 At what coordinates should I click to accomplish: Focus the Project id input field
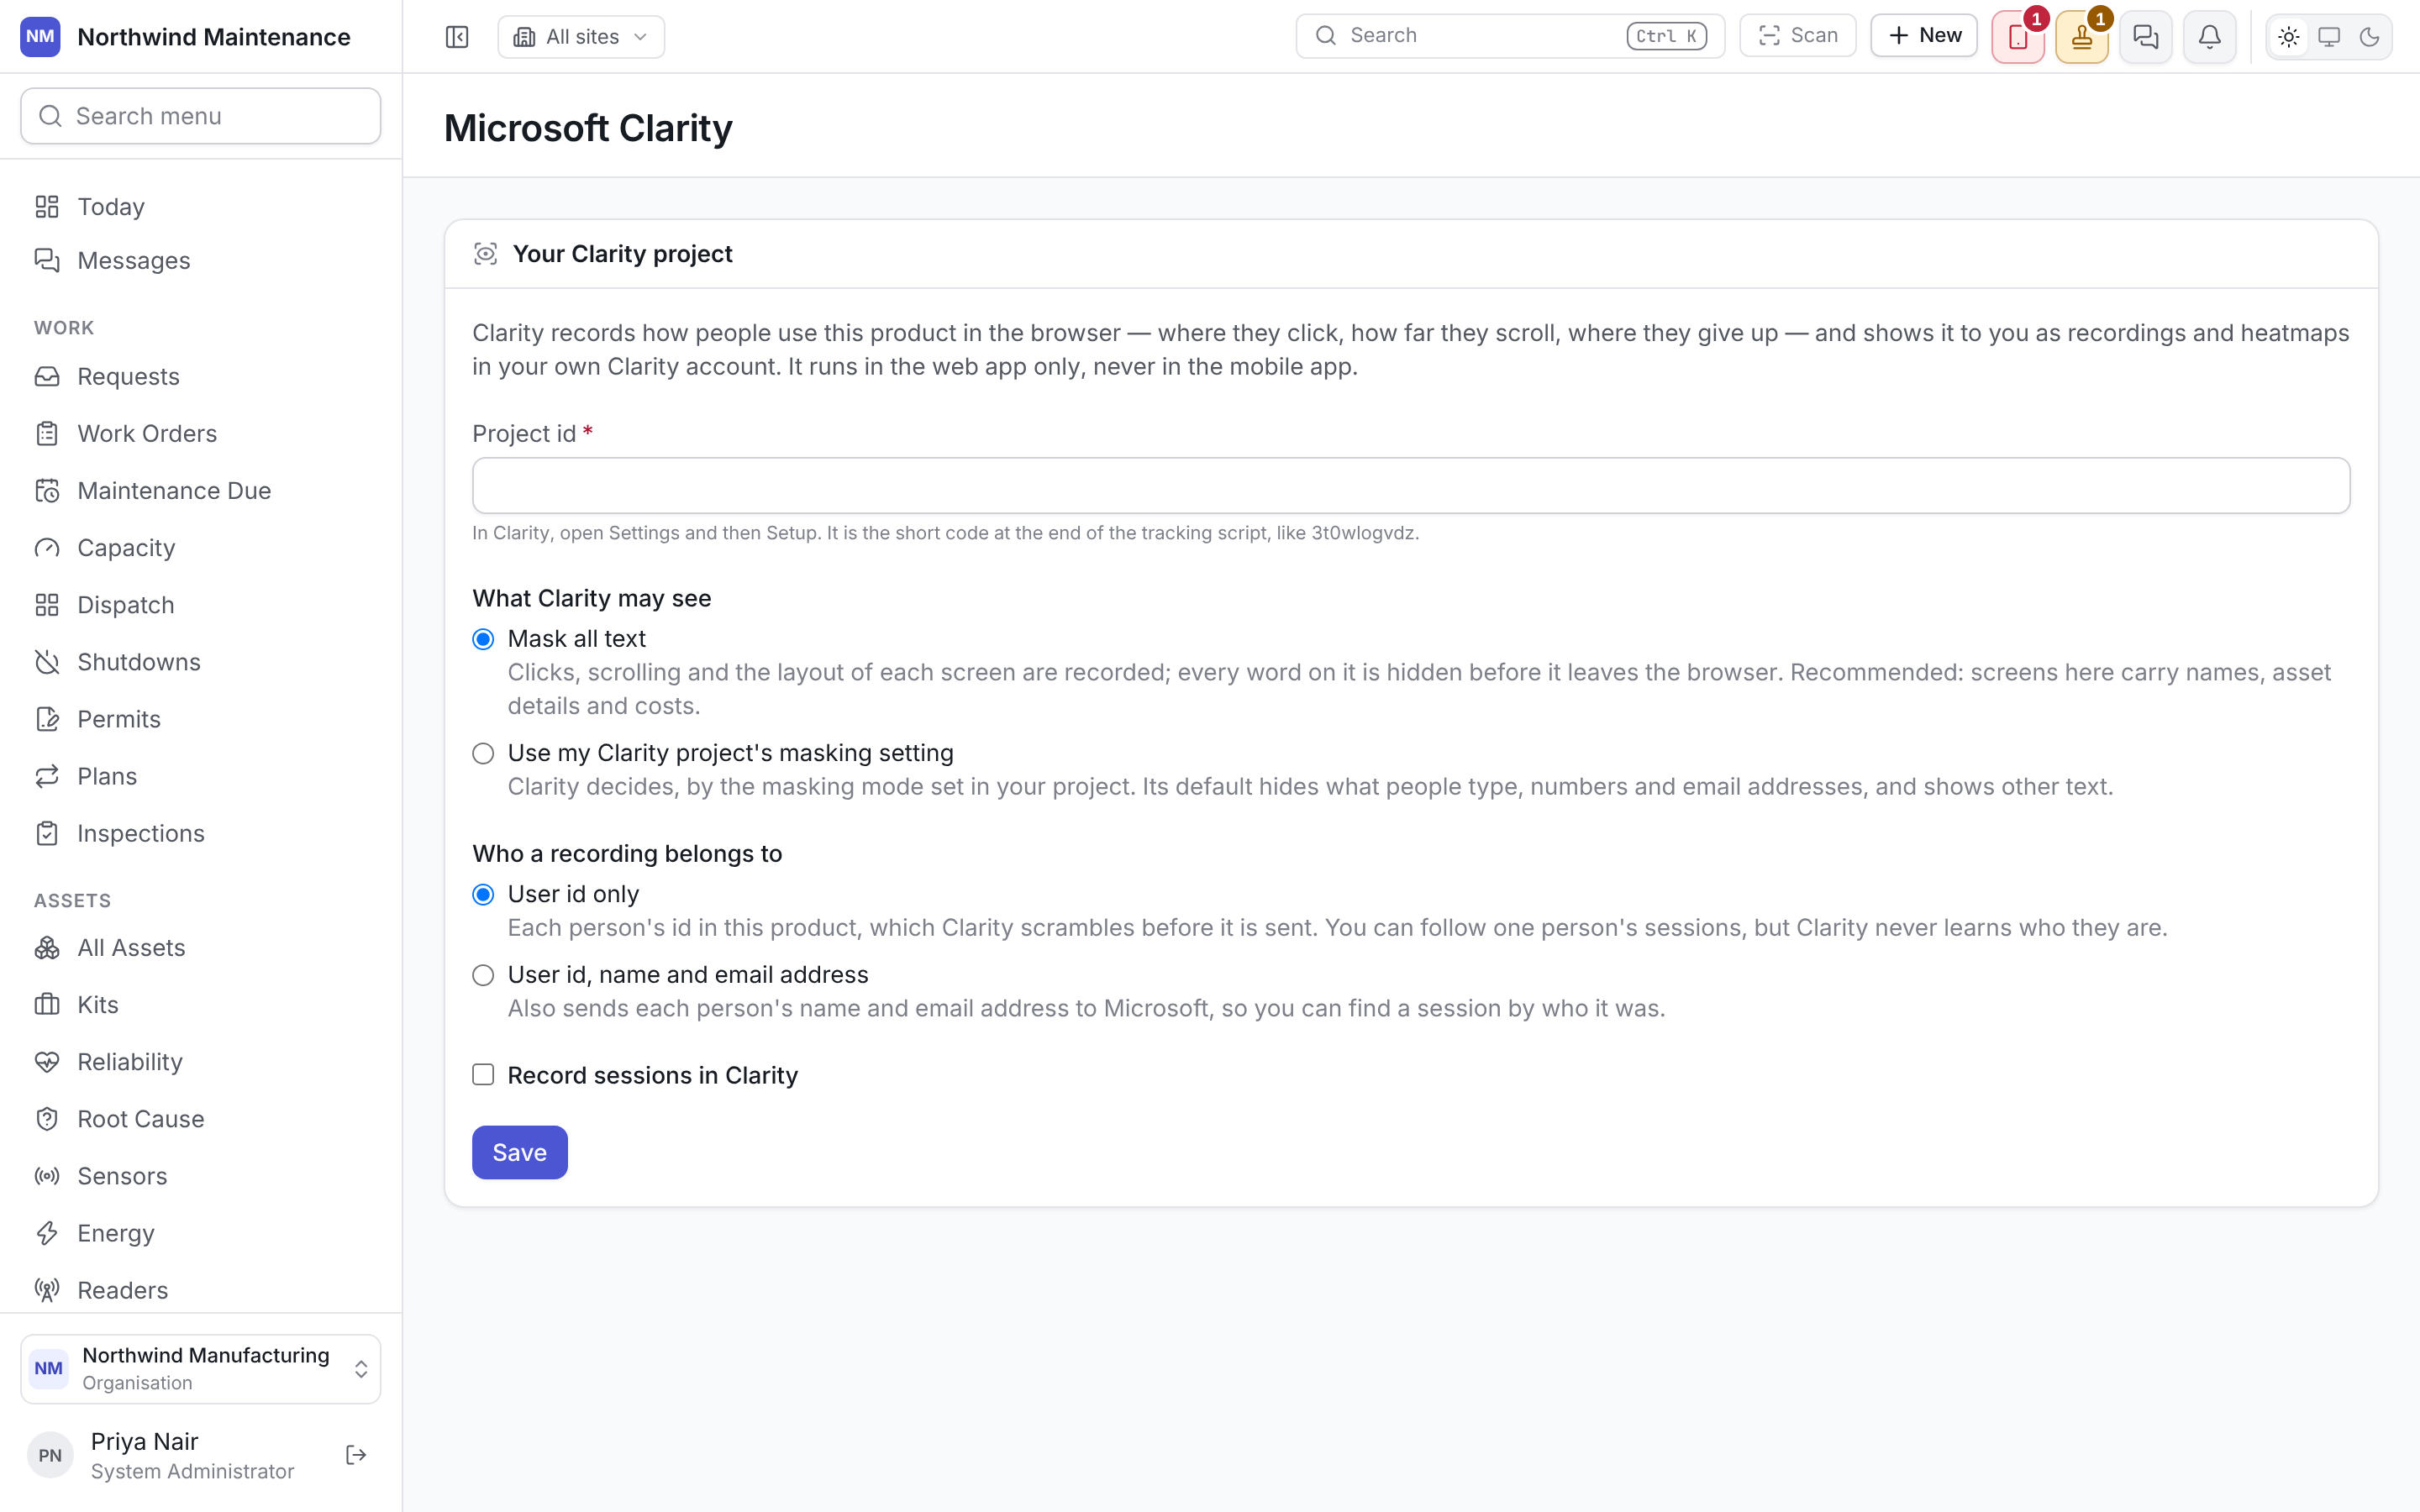[1411, 486]
